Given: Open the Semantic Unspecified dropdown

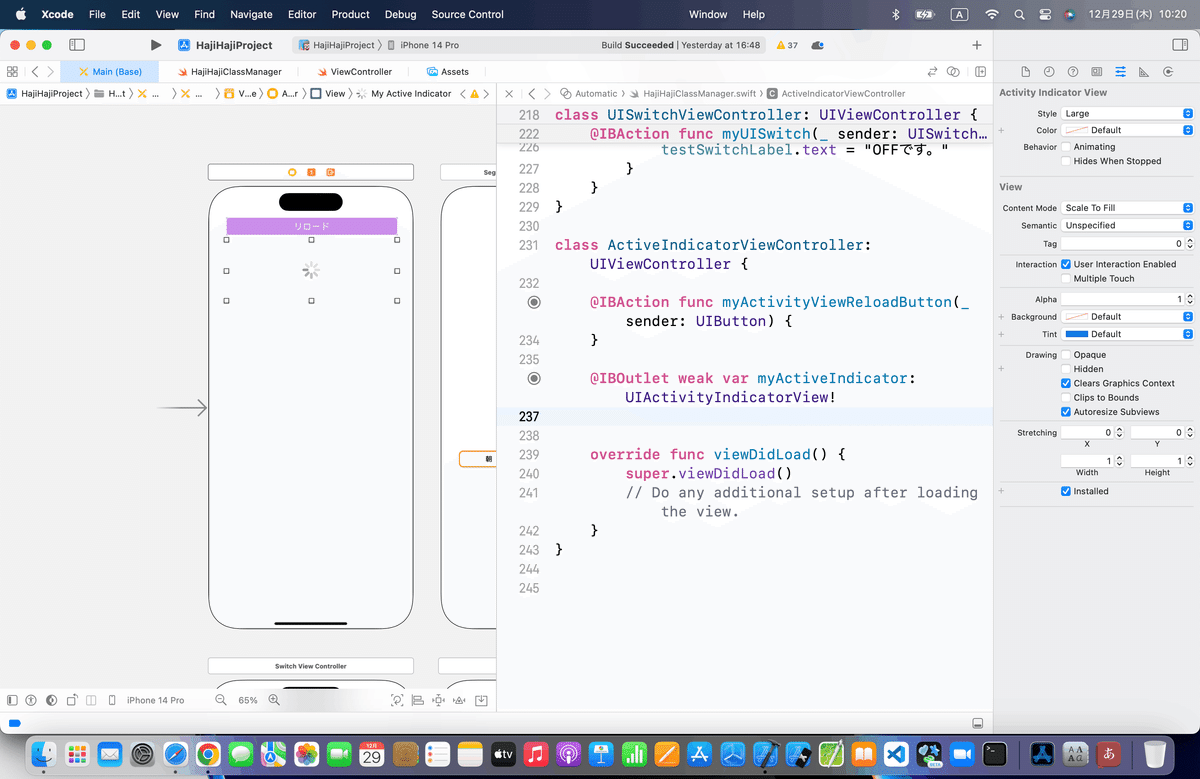Looking at the screenshot, I should (x=1127, y=225).
